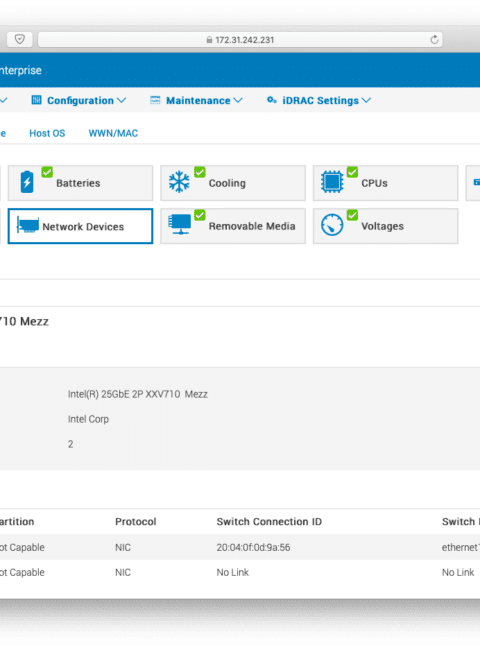Click the Intel Corp manufacturer value

point(88,419)
